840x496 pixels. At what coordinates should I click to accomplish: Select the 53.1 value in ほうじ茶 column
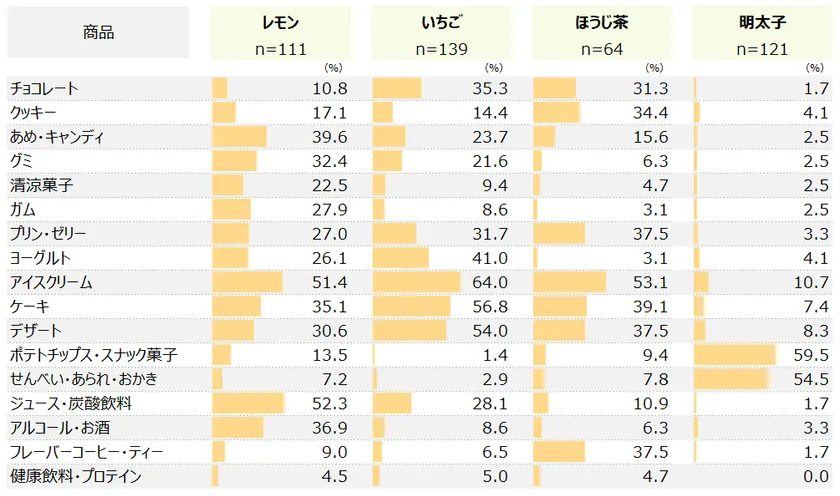pos(651,282)
